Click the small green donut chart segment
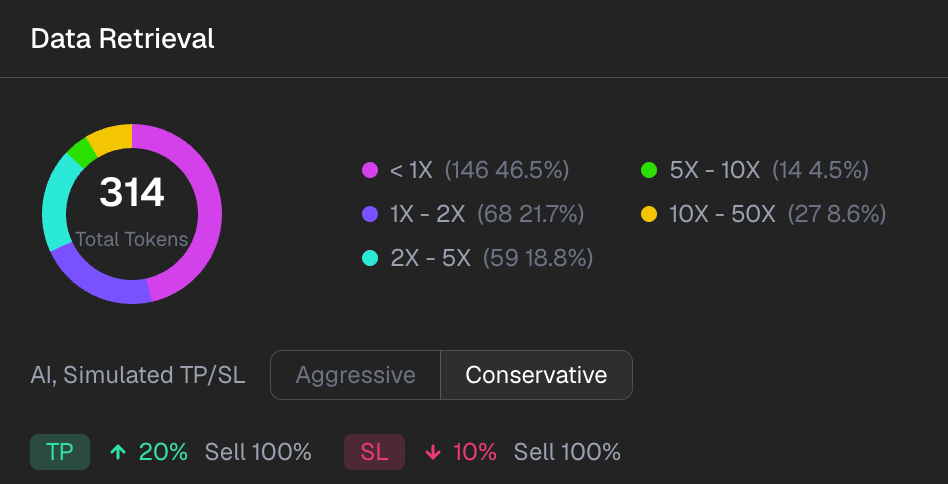Image resolution: width=948 pixels, height=484 pixels. click(x=81, y=152)
